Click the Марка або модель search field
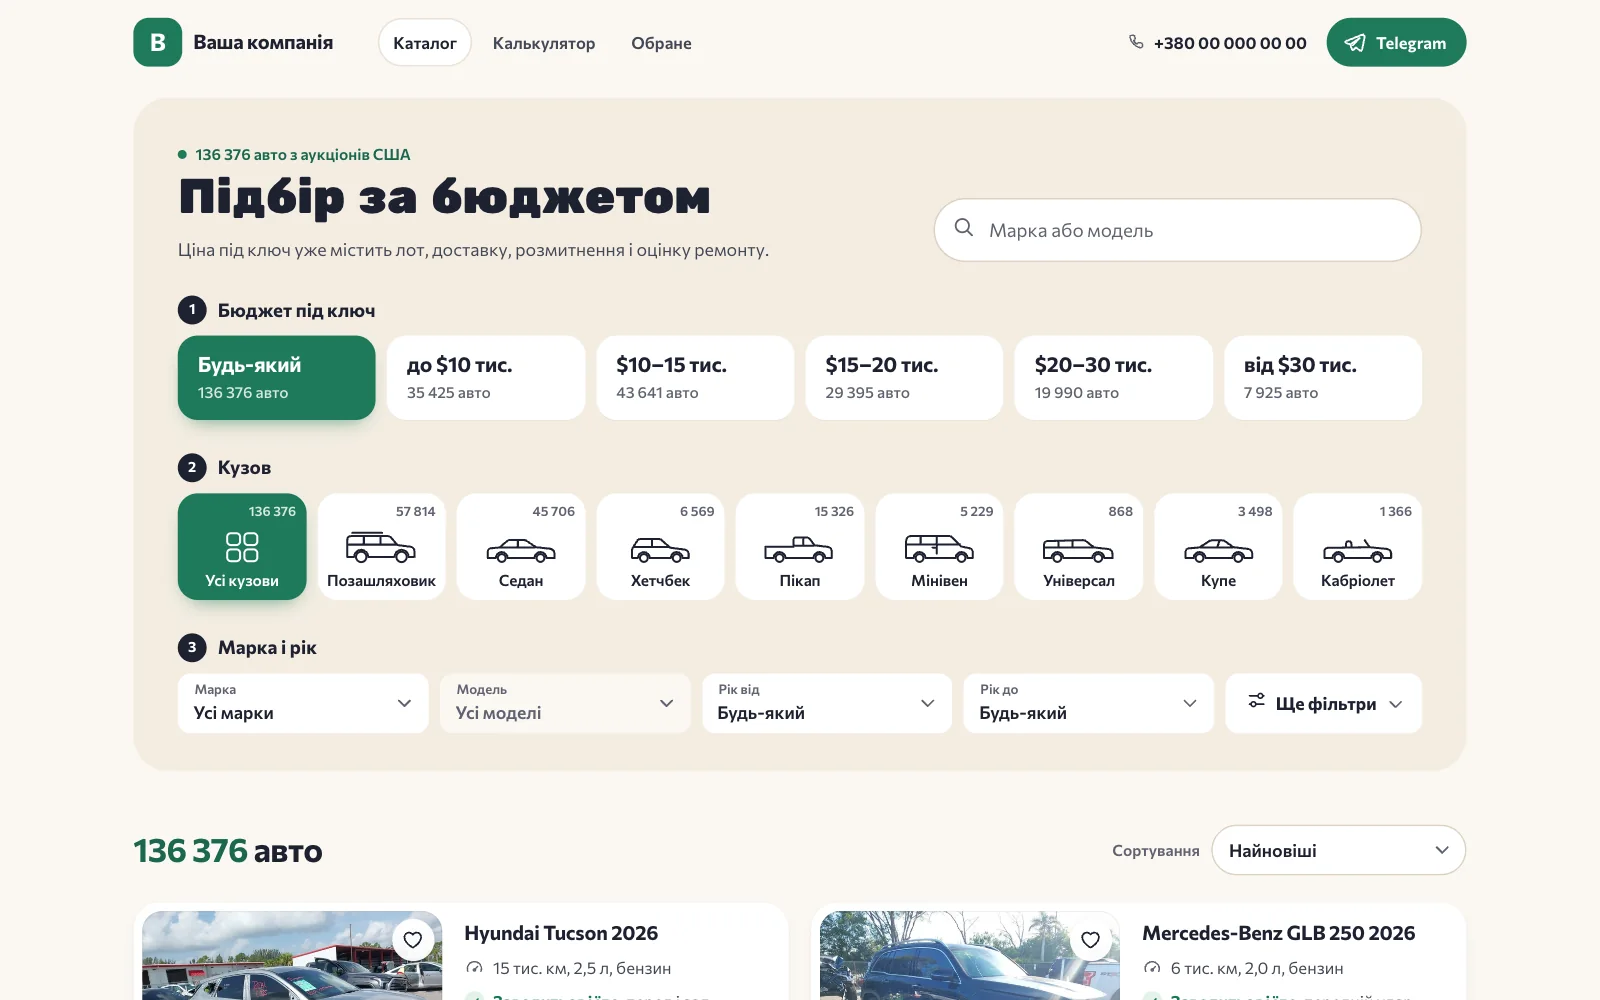 tap(1178, 230)
